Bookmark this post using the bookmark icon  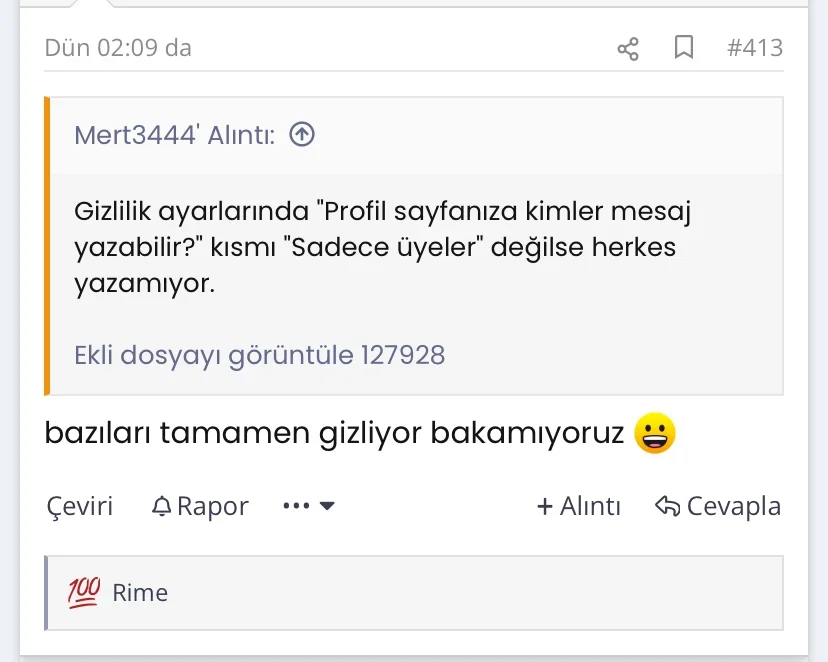(684, 48)
